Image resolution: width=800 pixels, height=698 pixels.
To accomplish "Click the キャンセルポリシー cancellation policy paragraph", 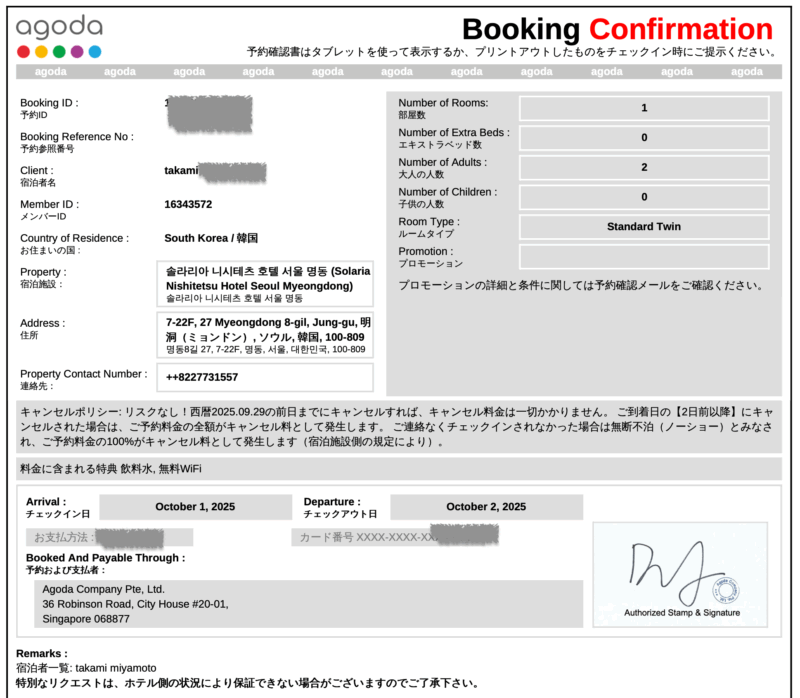I will tap(398, 427).
